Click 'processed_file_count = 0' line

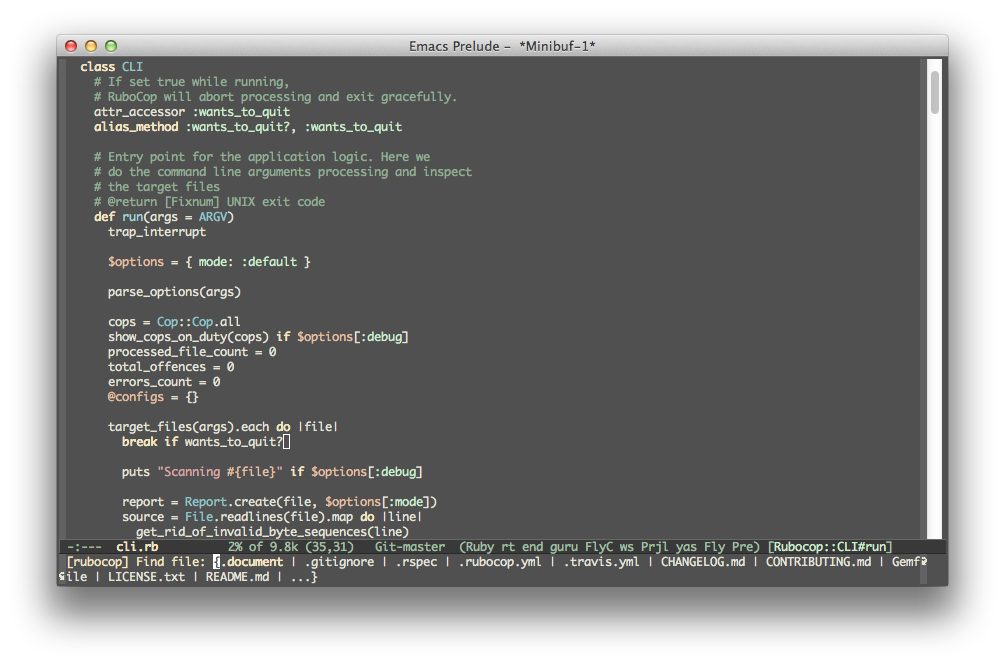click(x=192, y=352)
